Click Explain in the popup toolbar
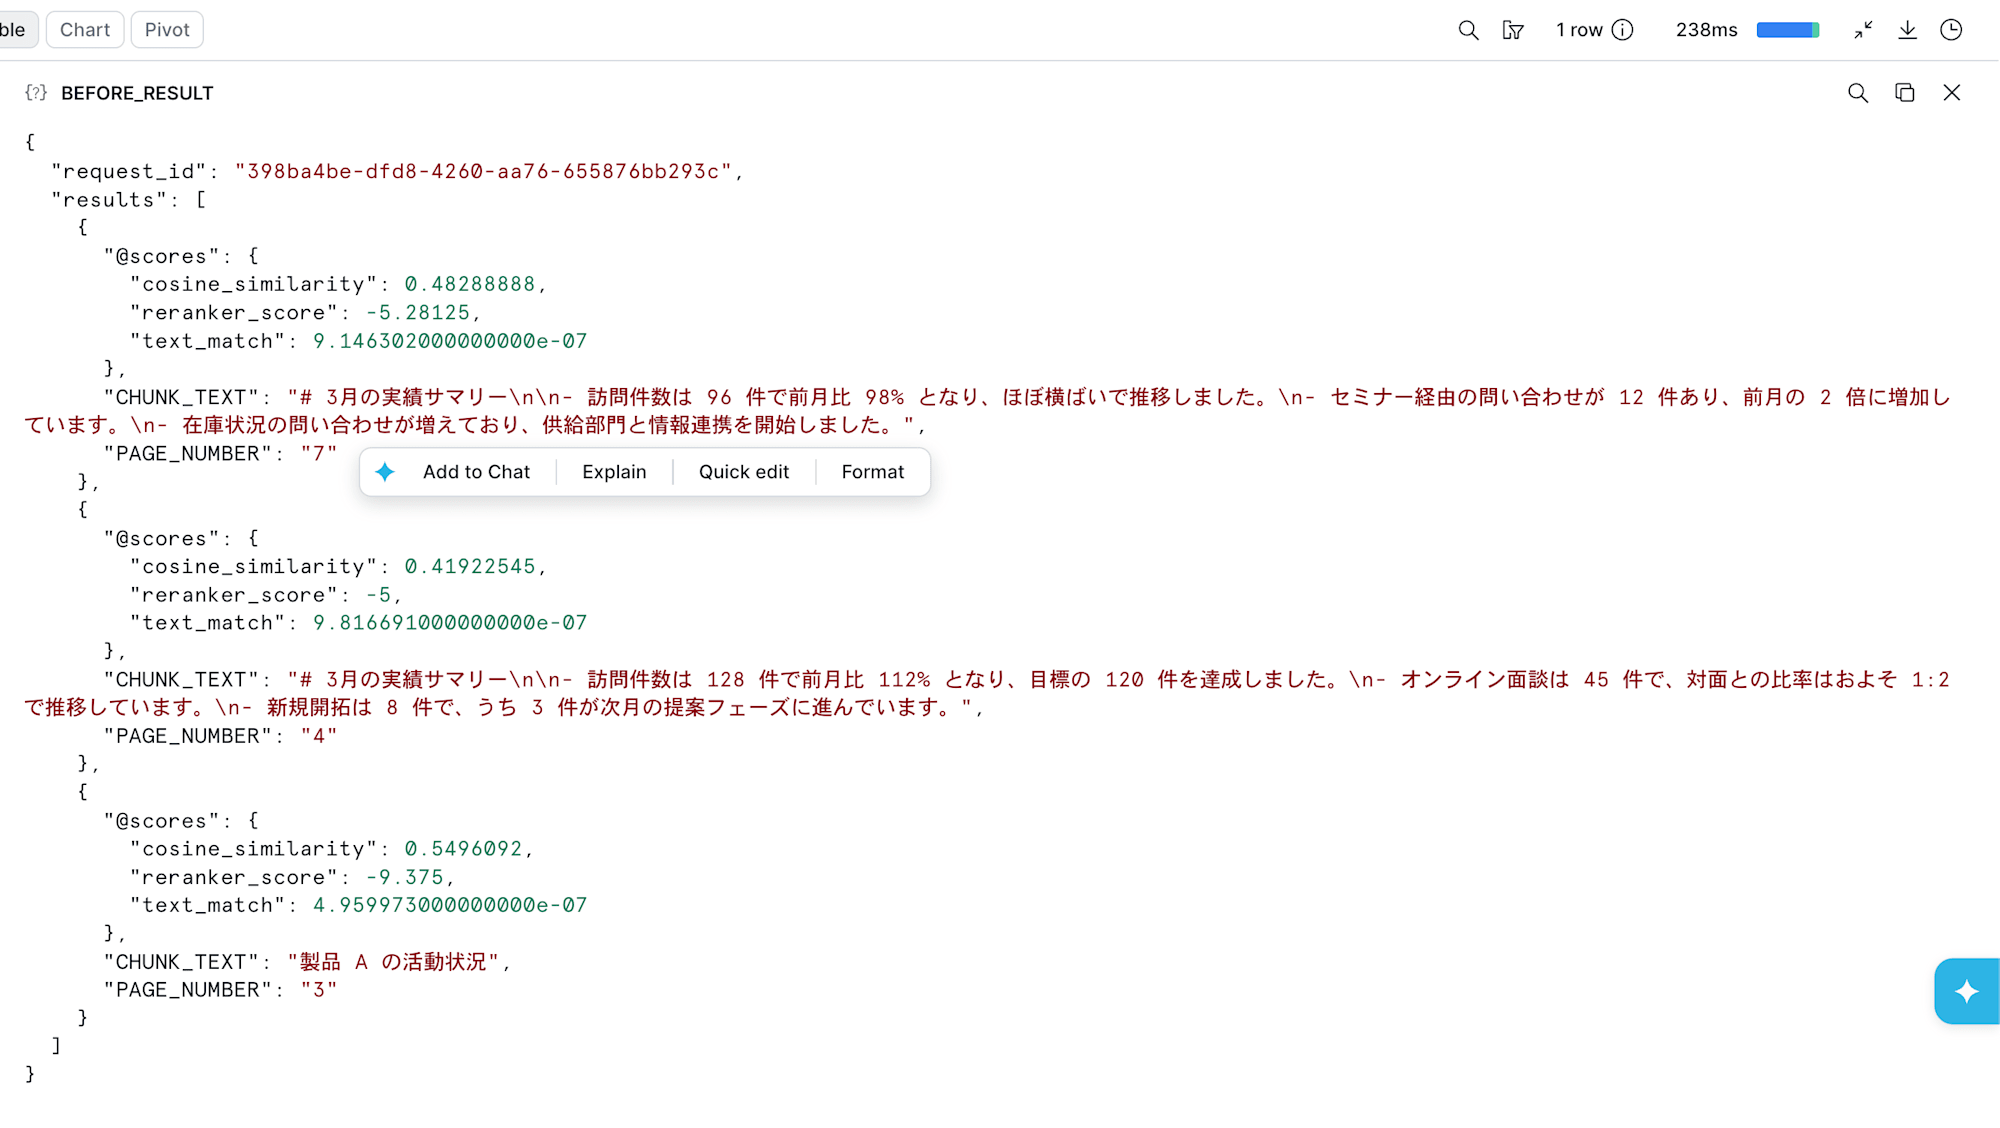Viewport: 2000px width, 1128px height. pyautogui.click(x=614, y=472)
